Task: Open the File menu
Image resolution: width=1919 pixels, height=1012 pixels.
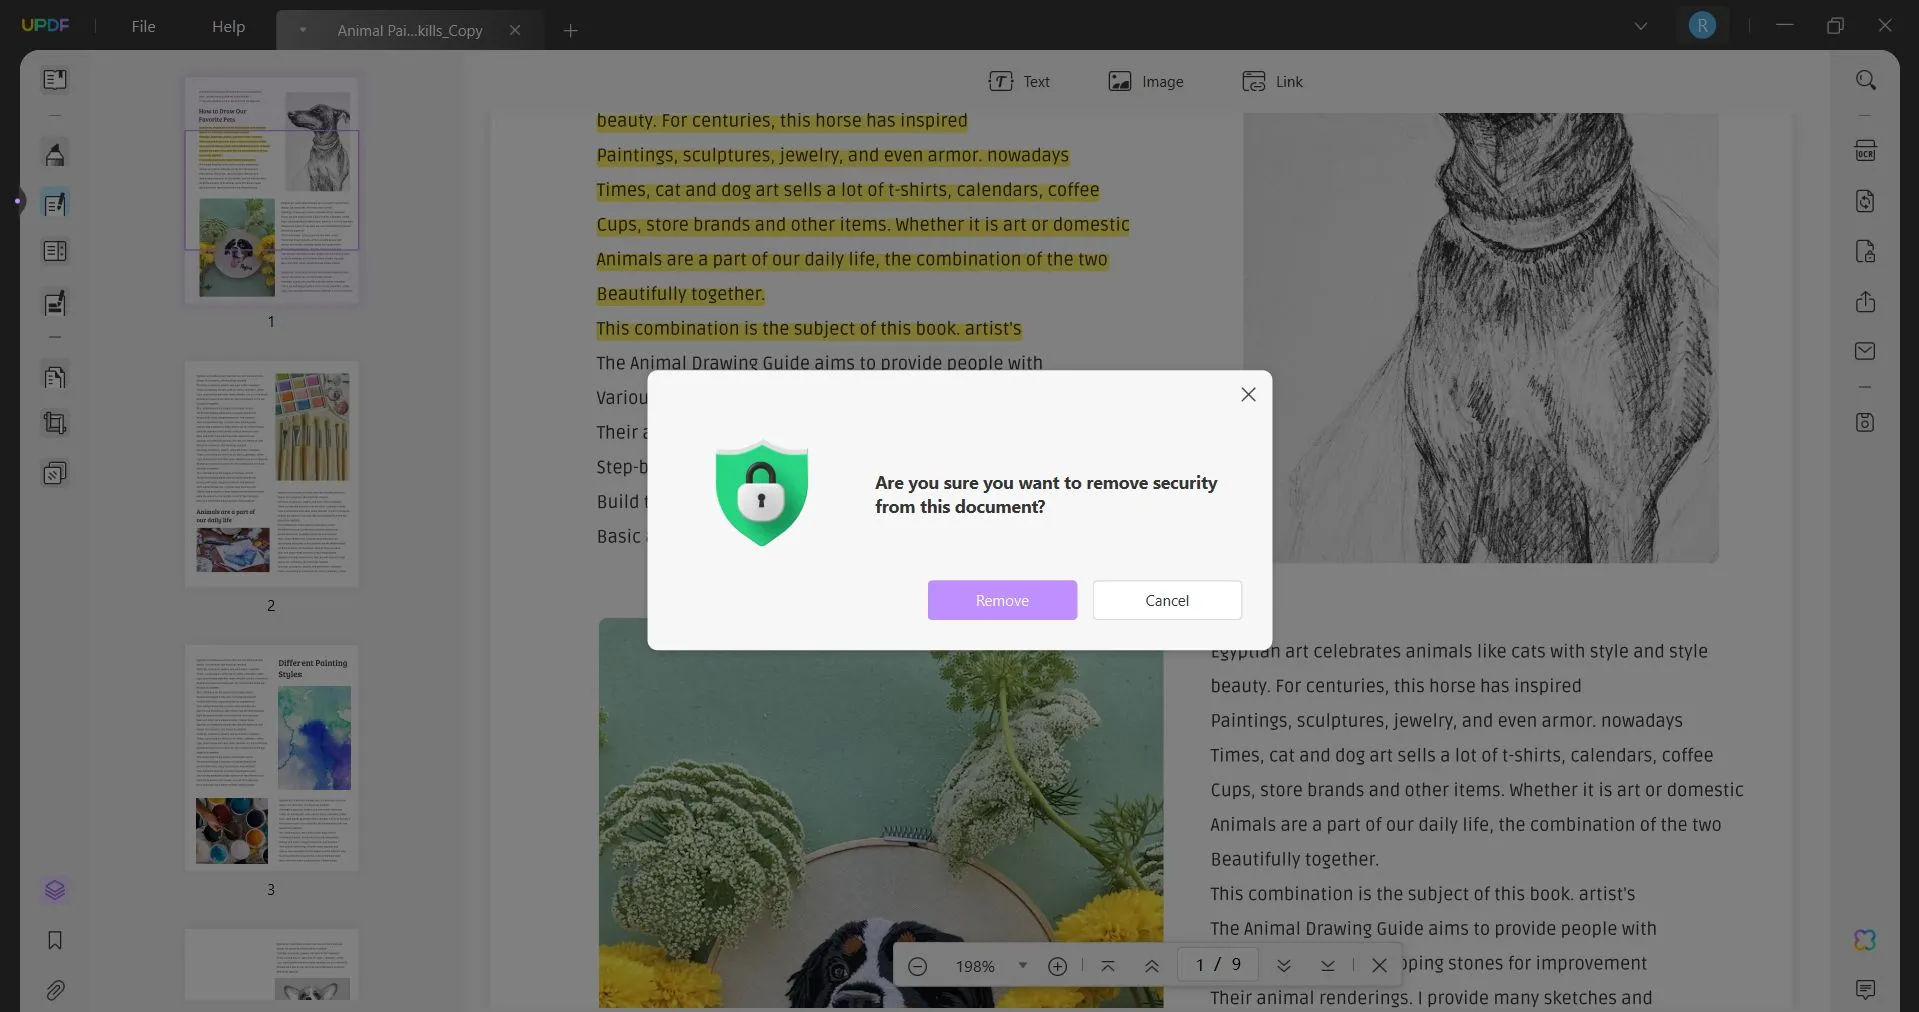Action: pos(143,27)
